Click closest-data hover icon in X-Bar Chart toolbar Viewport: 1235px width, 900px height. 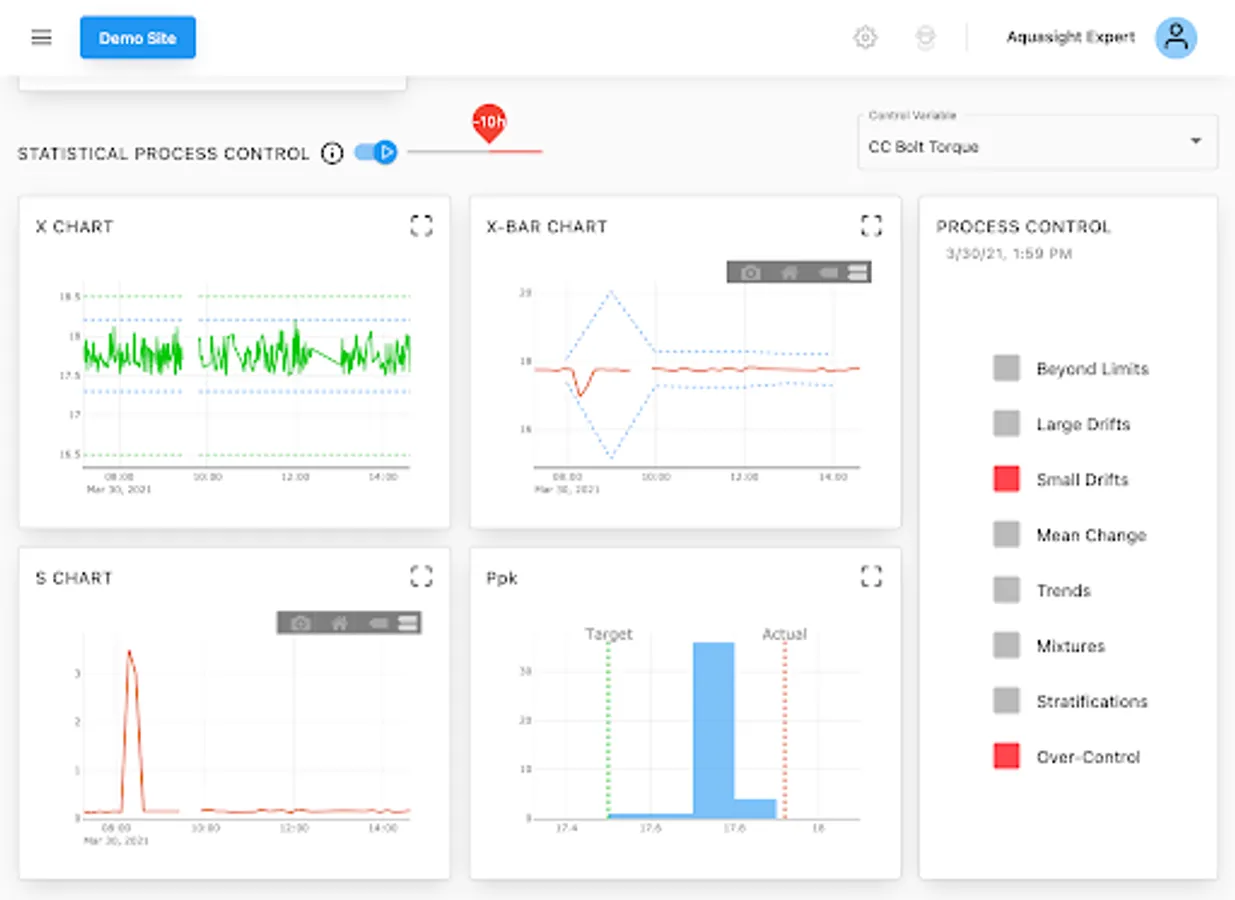827,273
